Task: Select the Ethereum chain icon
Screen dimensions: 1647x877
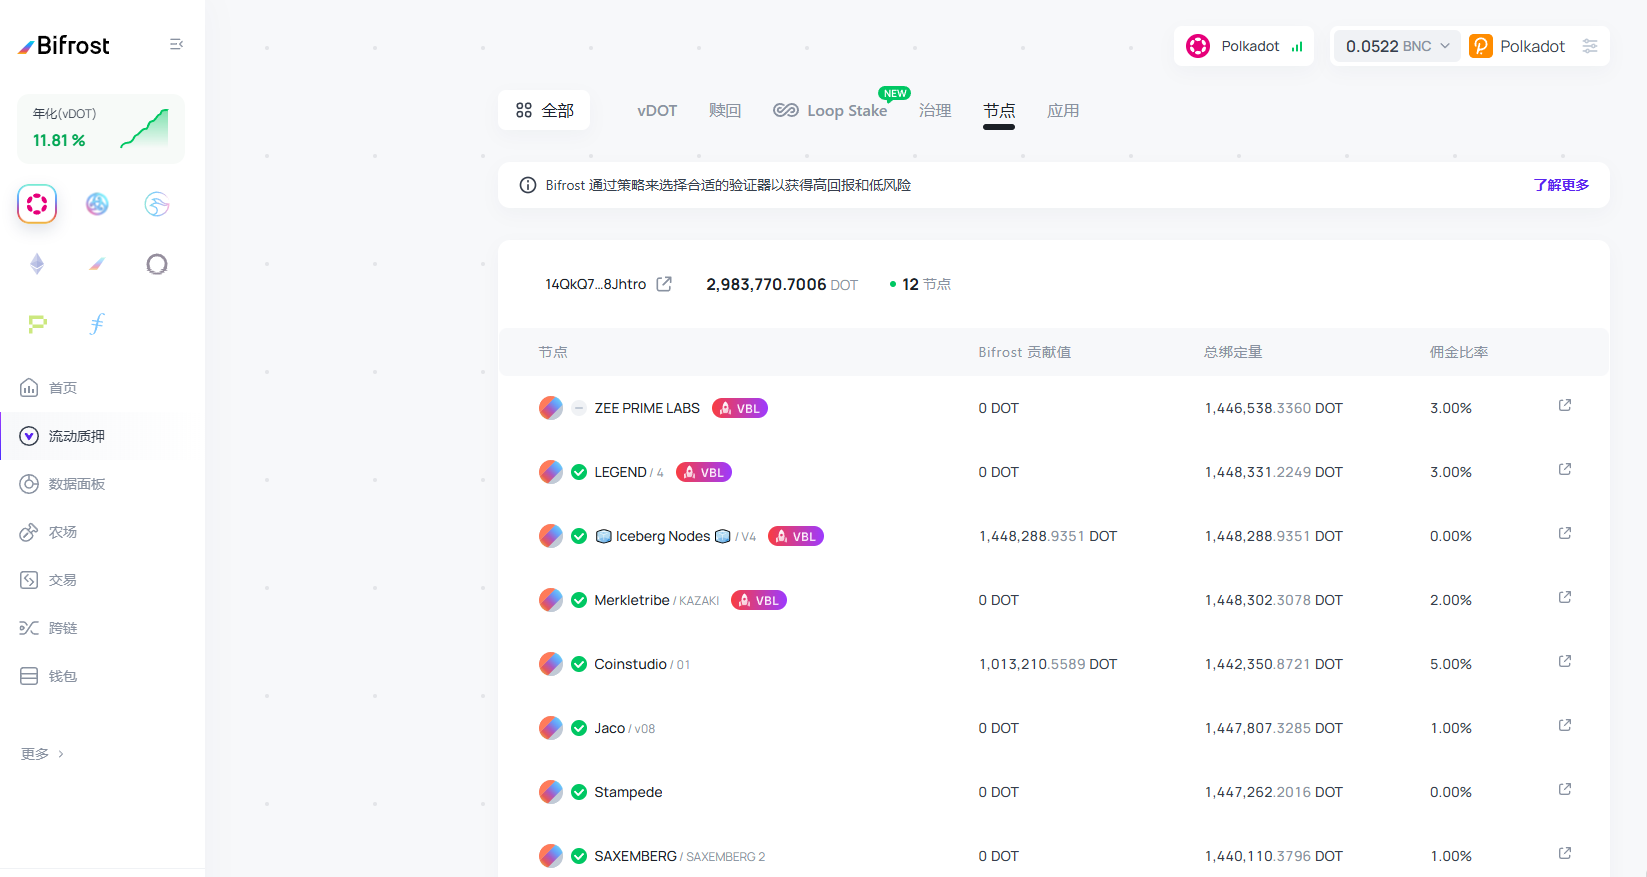Action: pos(37,264)
